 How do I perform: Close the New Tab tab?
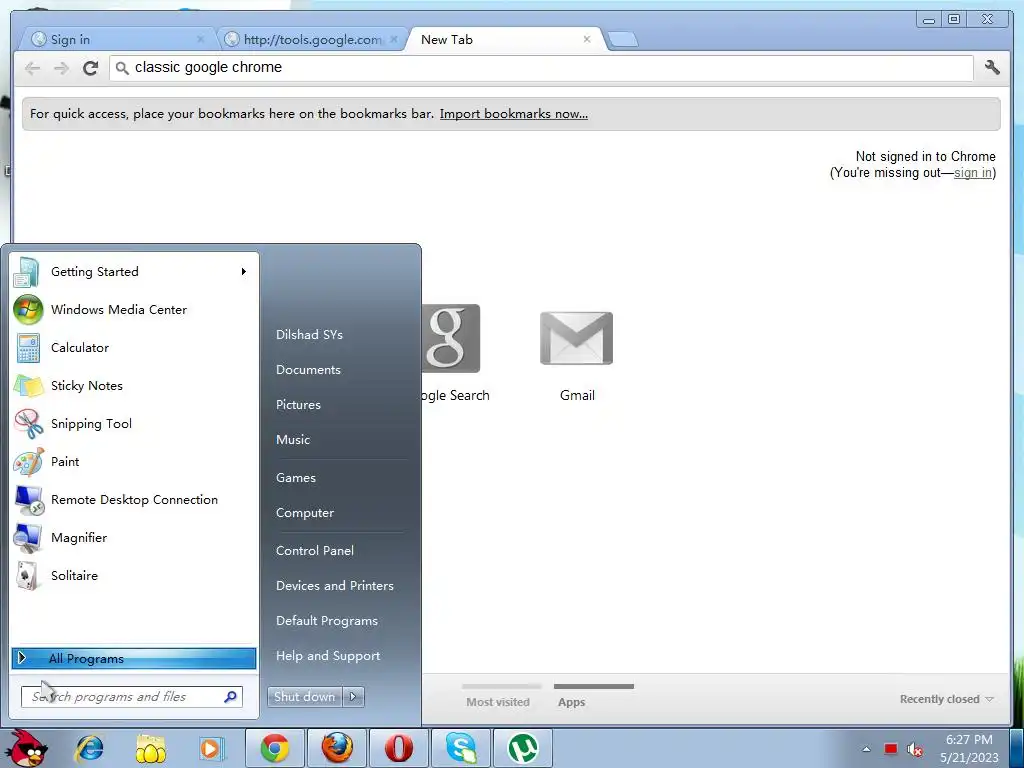pos(587,39)
